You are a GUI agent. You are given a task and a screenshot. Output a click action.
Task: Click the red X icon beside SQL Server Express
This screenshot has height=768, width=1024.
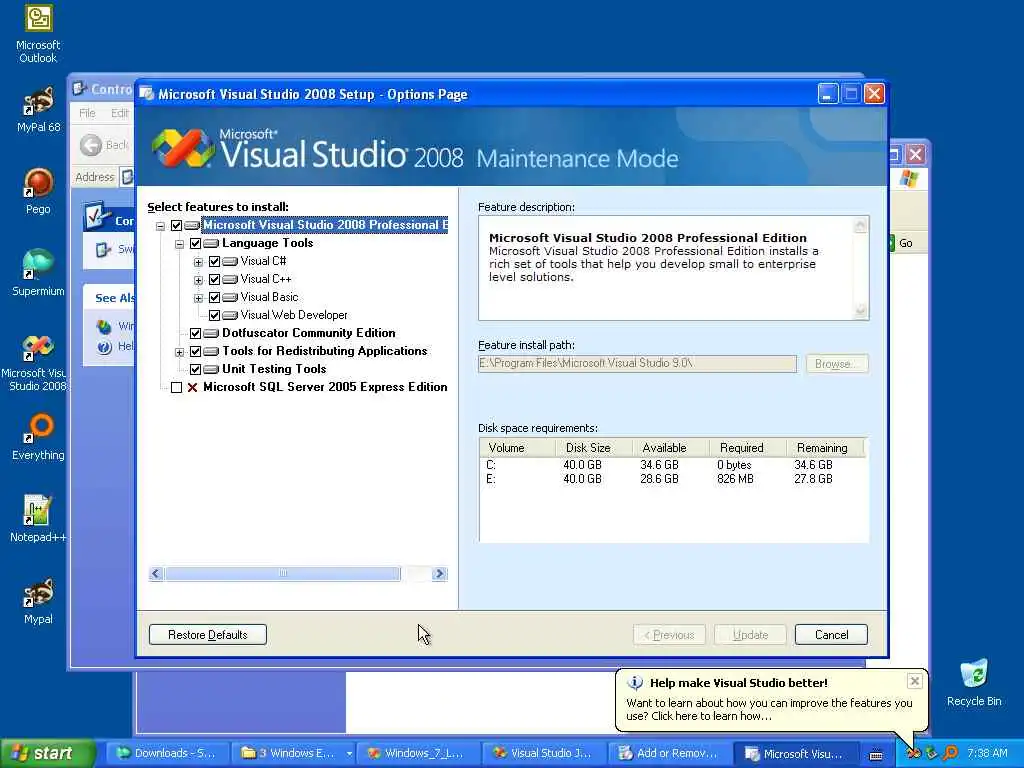(x=193, y=387)
